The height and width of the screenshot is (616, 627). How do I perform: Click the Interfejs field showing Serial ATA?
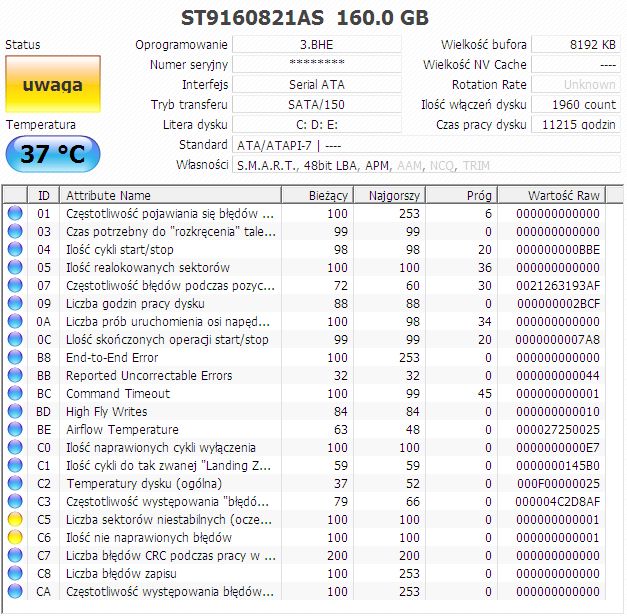(317, 84)
